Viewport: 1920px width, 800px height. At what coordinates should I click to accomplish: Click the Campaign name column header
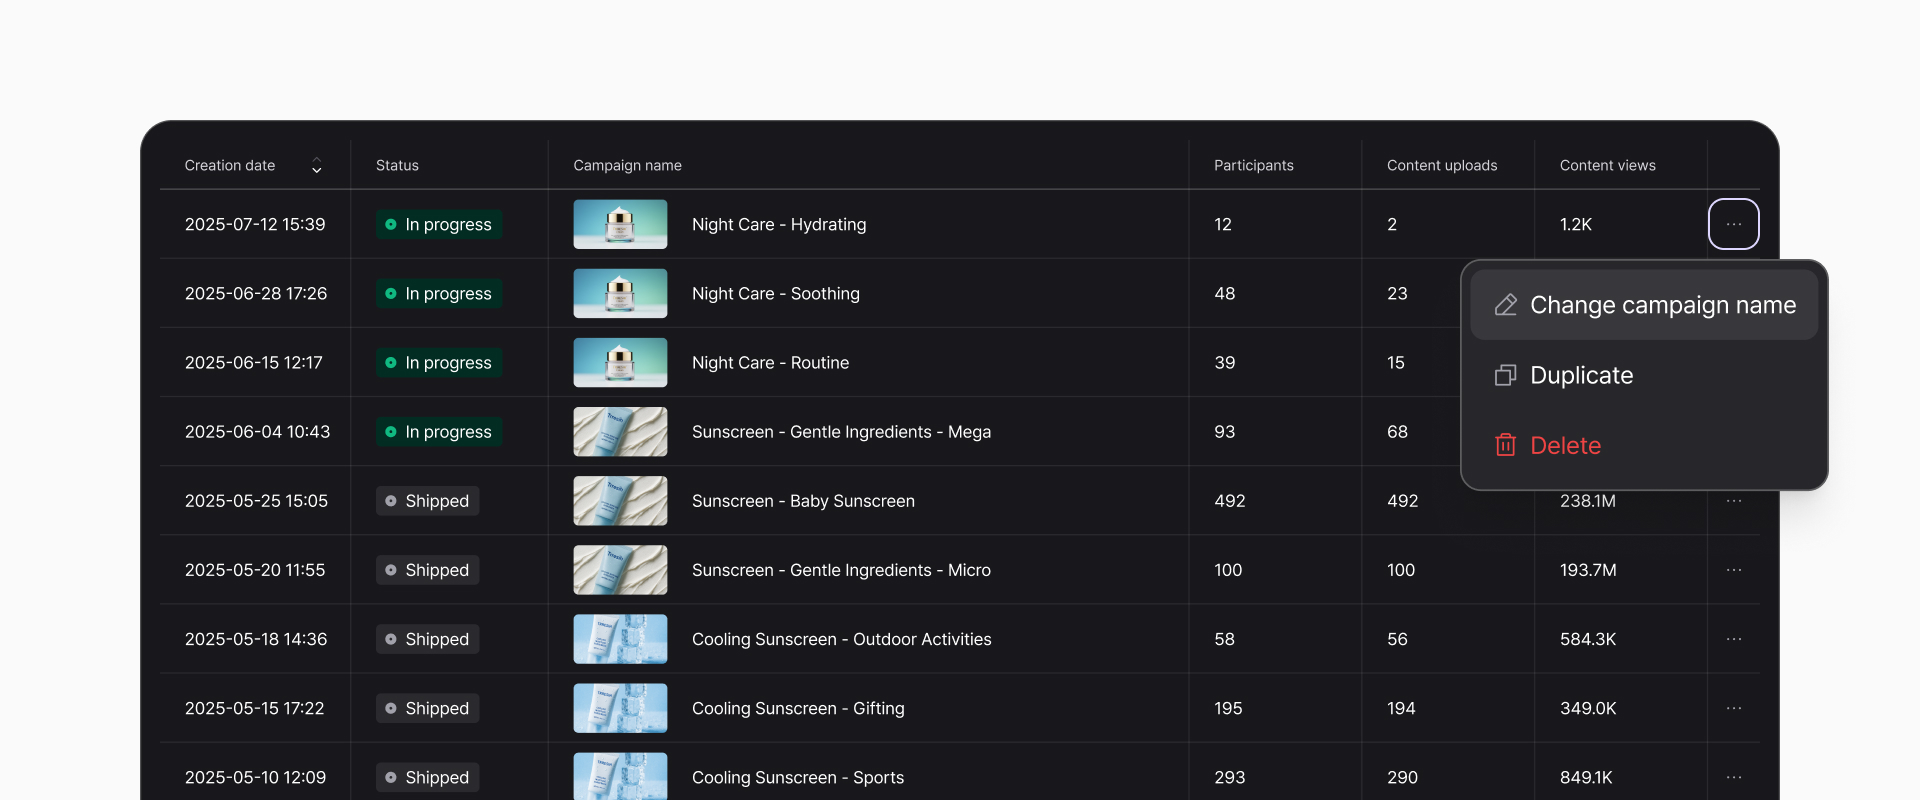tap(627, 166)
